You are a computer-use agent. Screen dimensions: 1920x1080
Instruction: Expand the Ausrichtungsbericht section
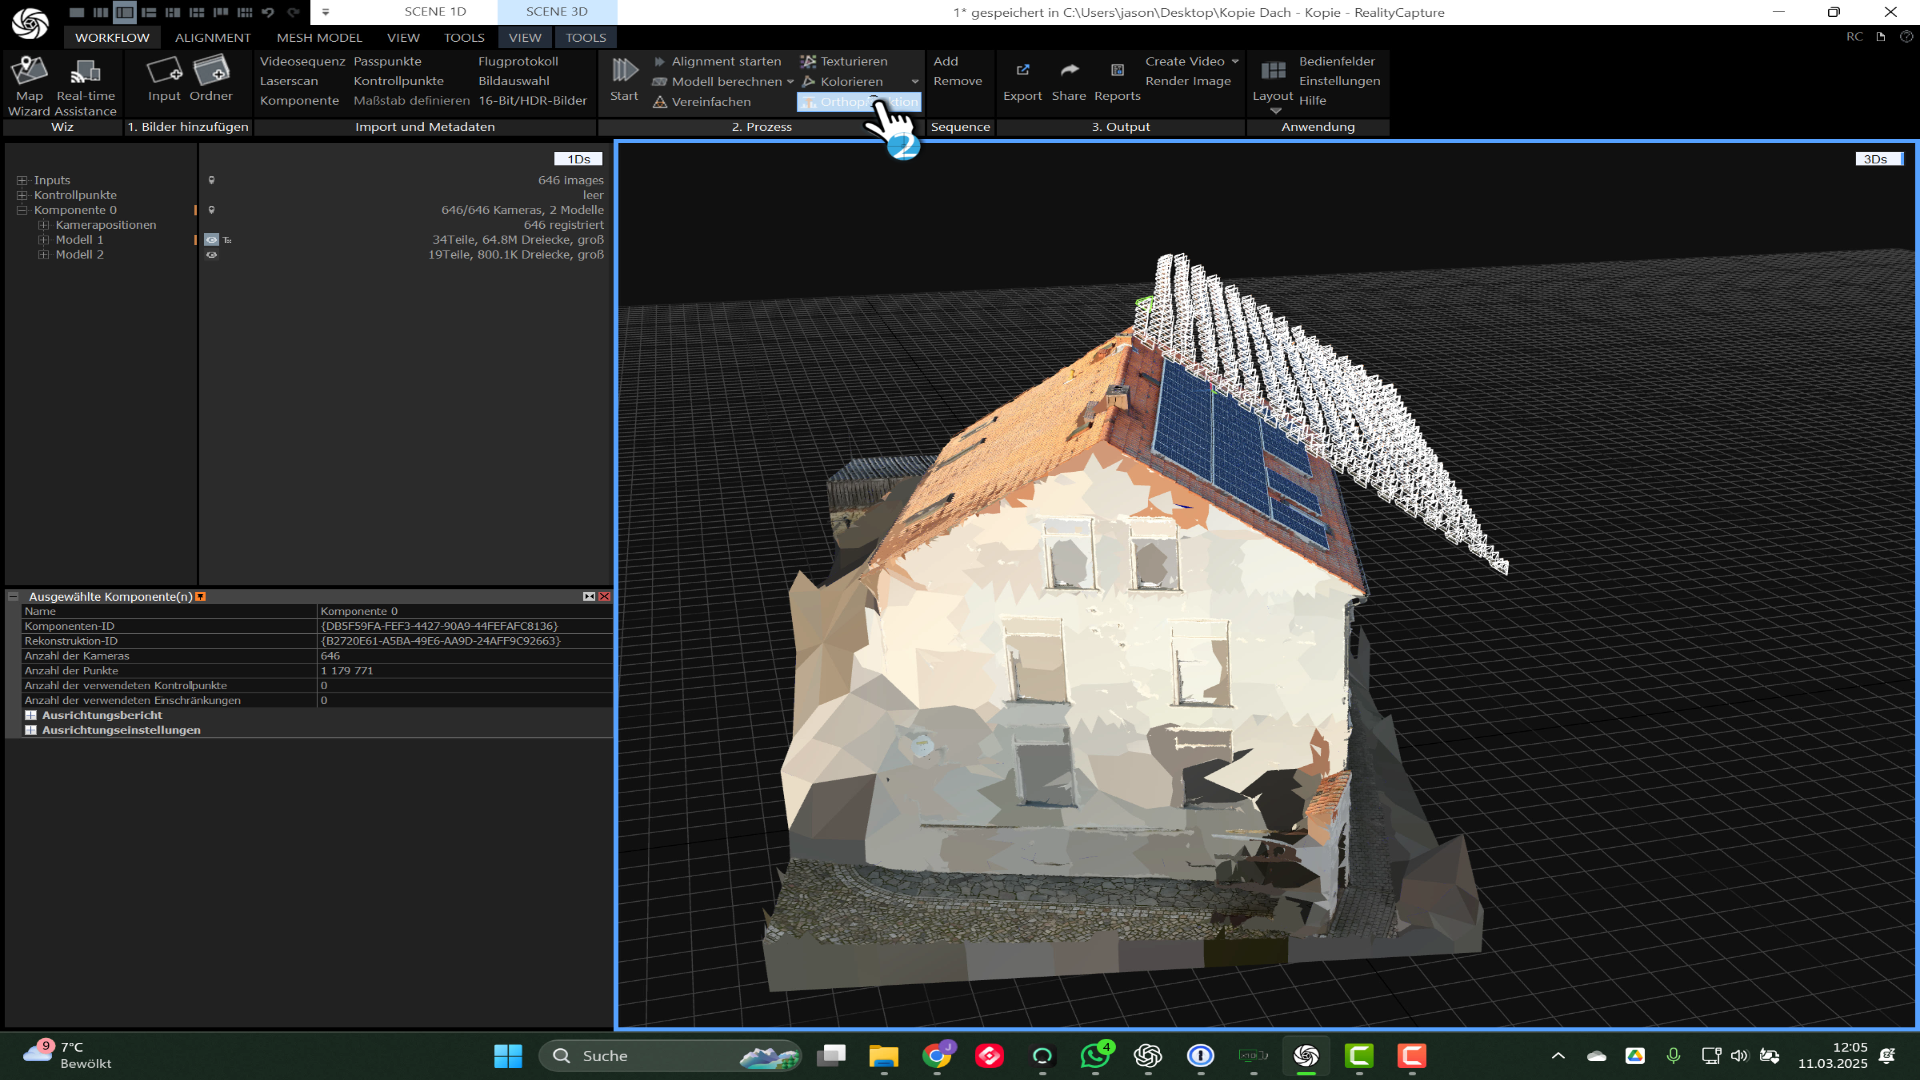pos(31,716)
